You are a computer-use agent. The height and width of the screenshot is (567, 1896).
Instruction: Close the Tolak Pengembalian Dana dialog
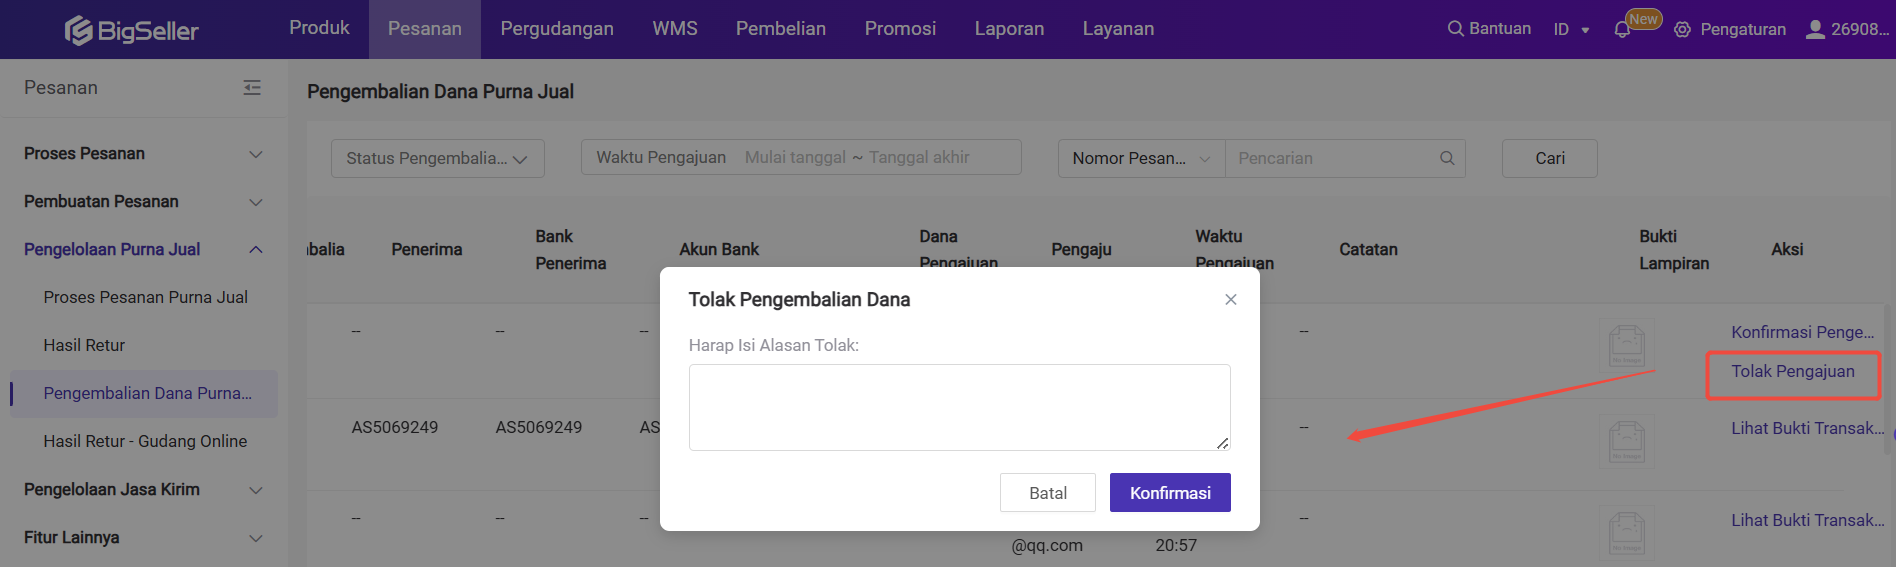tap(1230, 300)
